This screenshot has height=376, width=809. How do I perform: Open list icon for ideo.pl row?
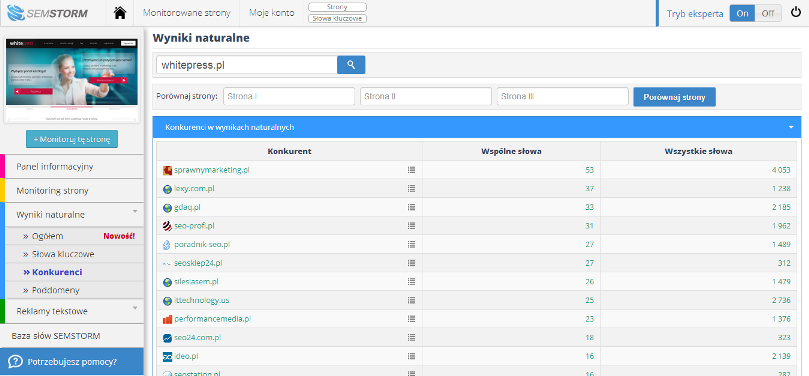click(411, 356)
